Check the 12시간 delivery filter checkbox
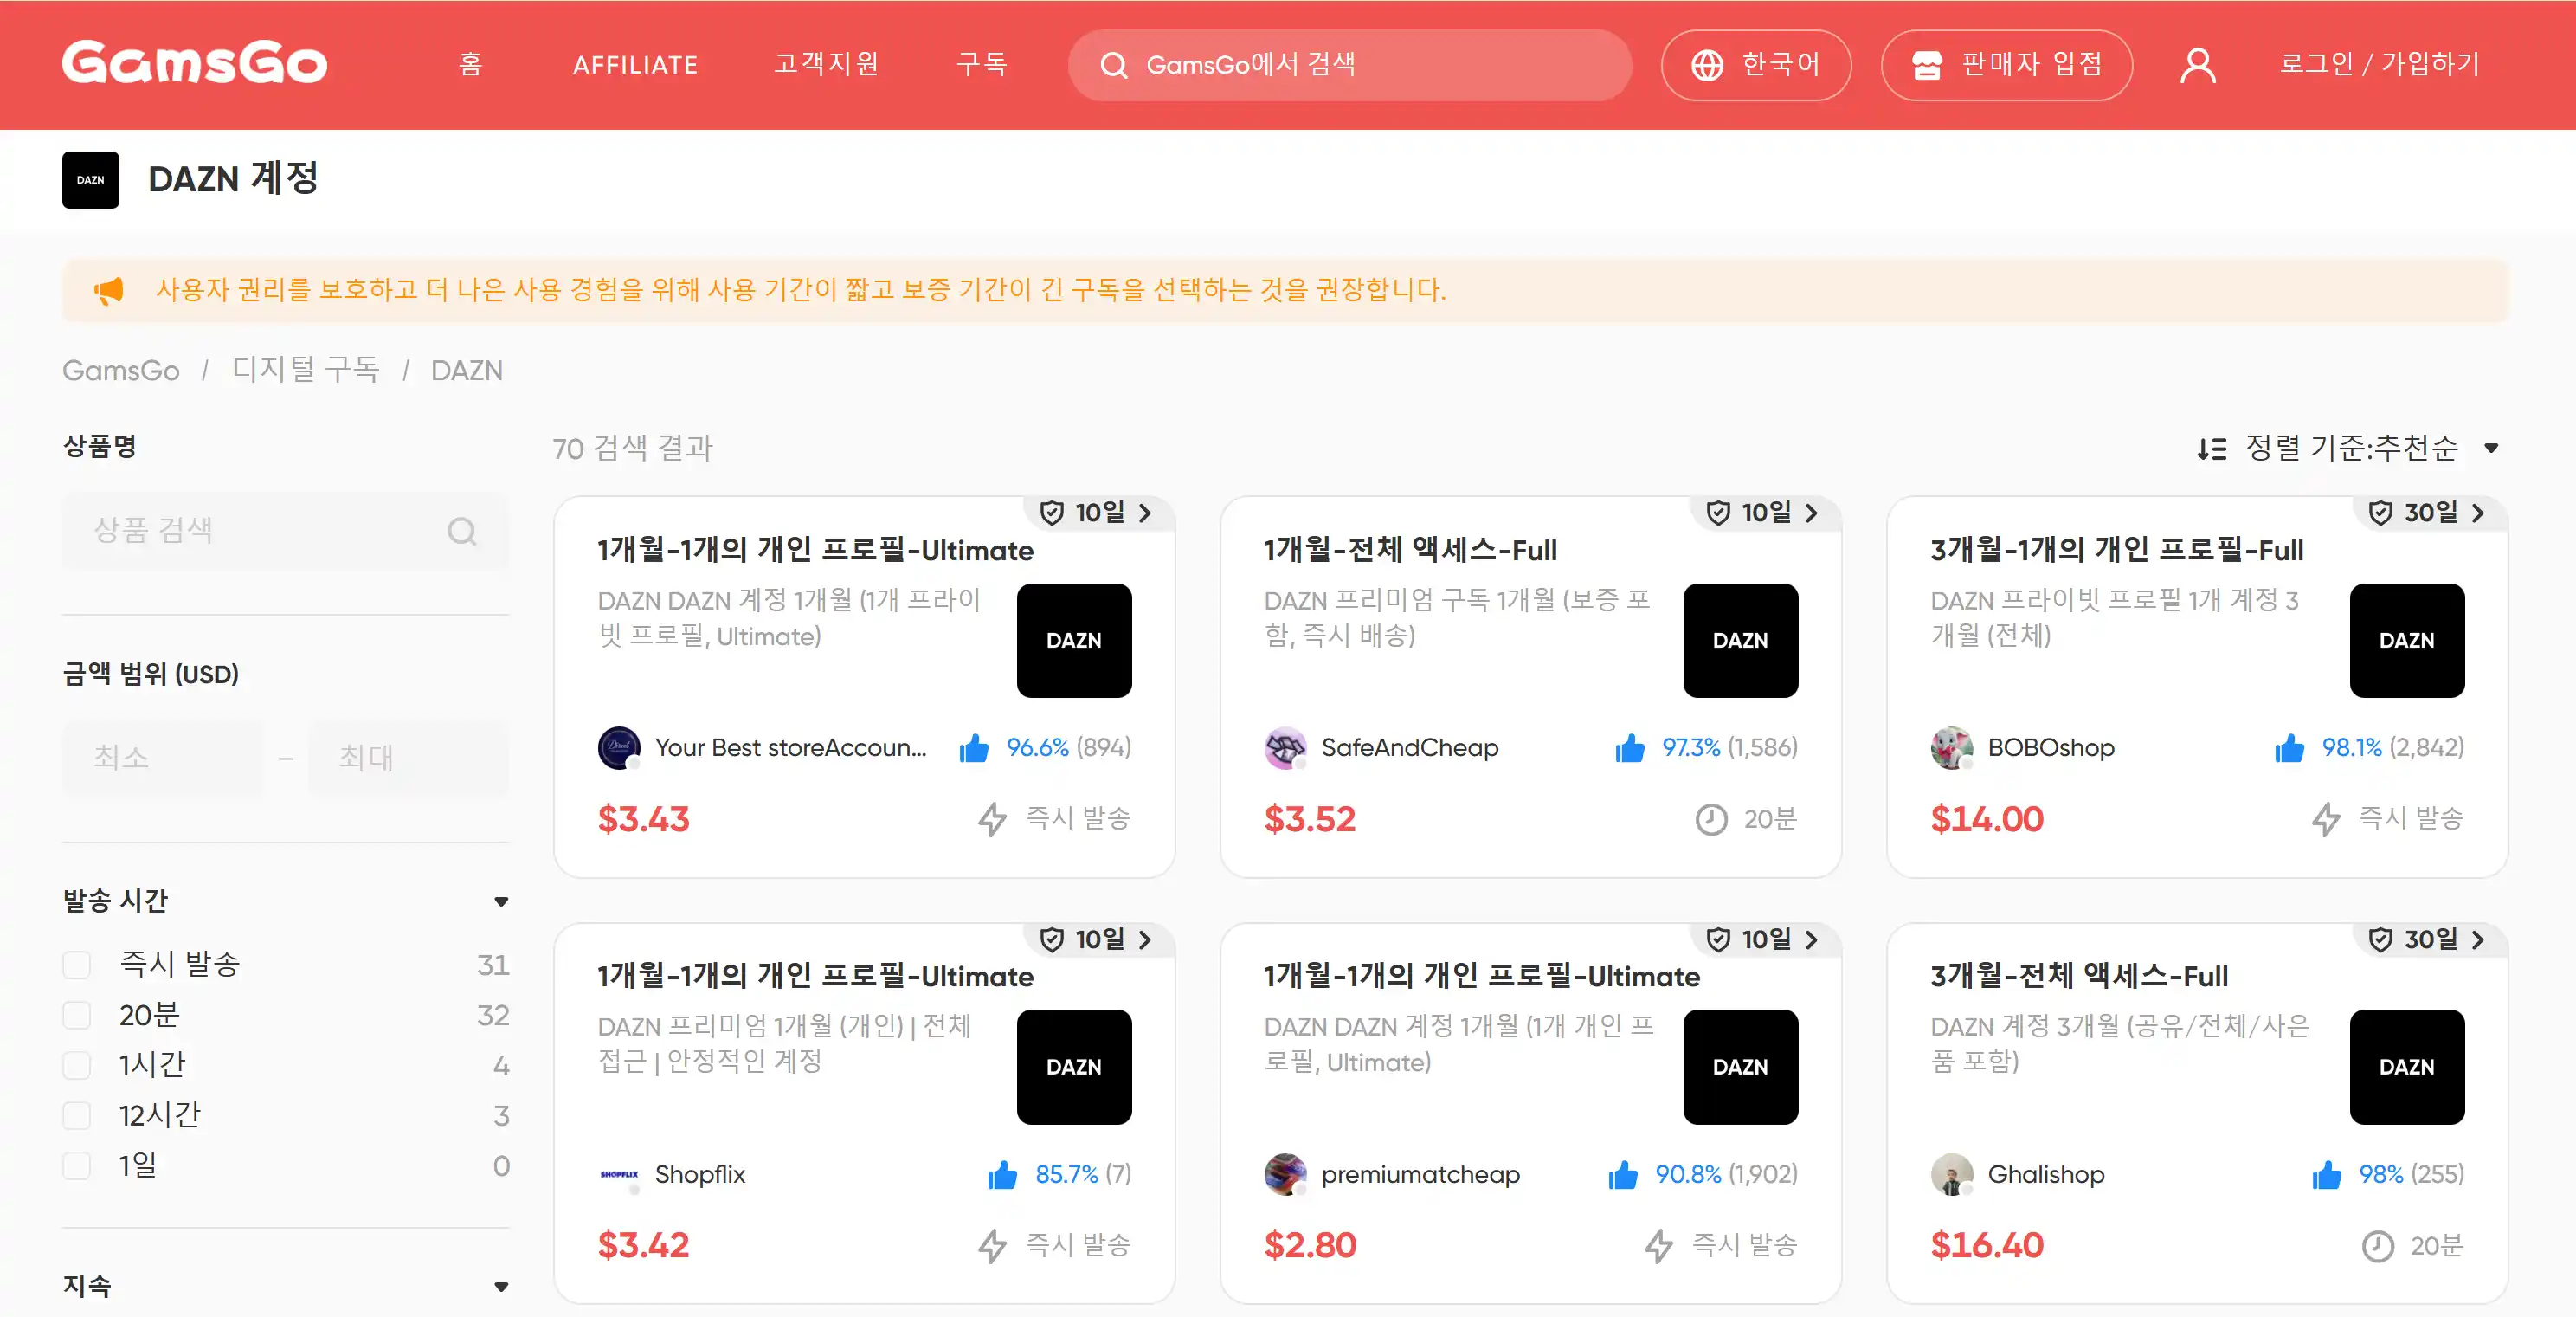Viewport: 2576px width, 1317px height. (77, 1115)
